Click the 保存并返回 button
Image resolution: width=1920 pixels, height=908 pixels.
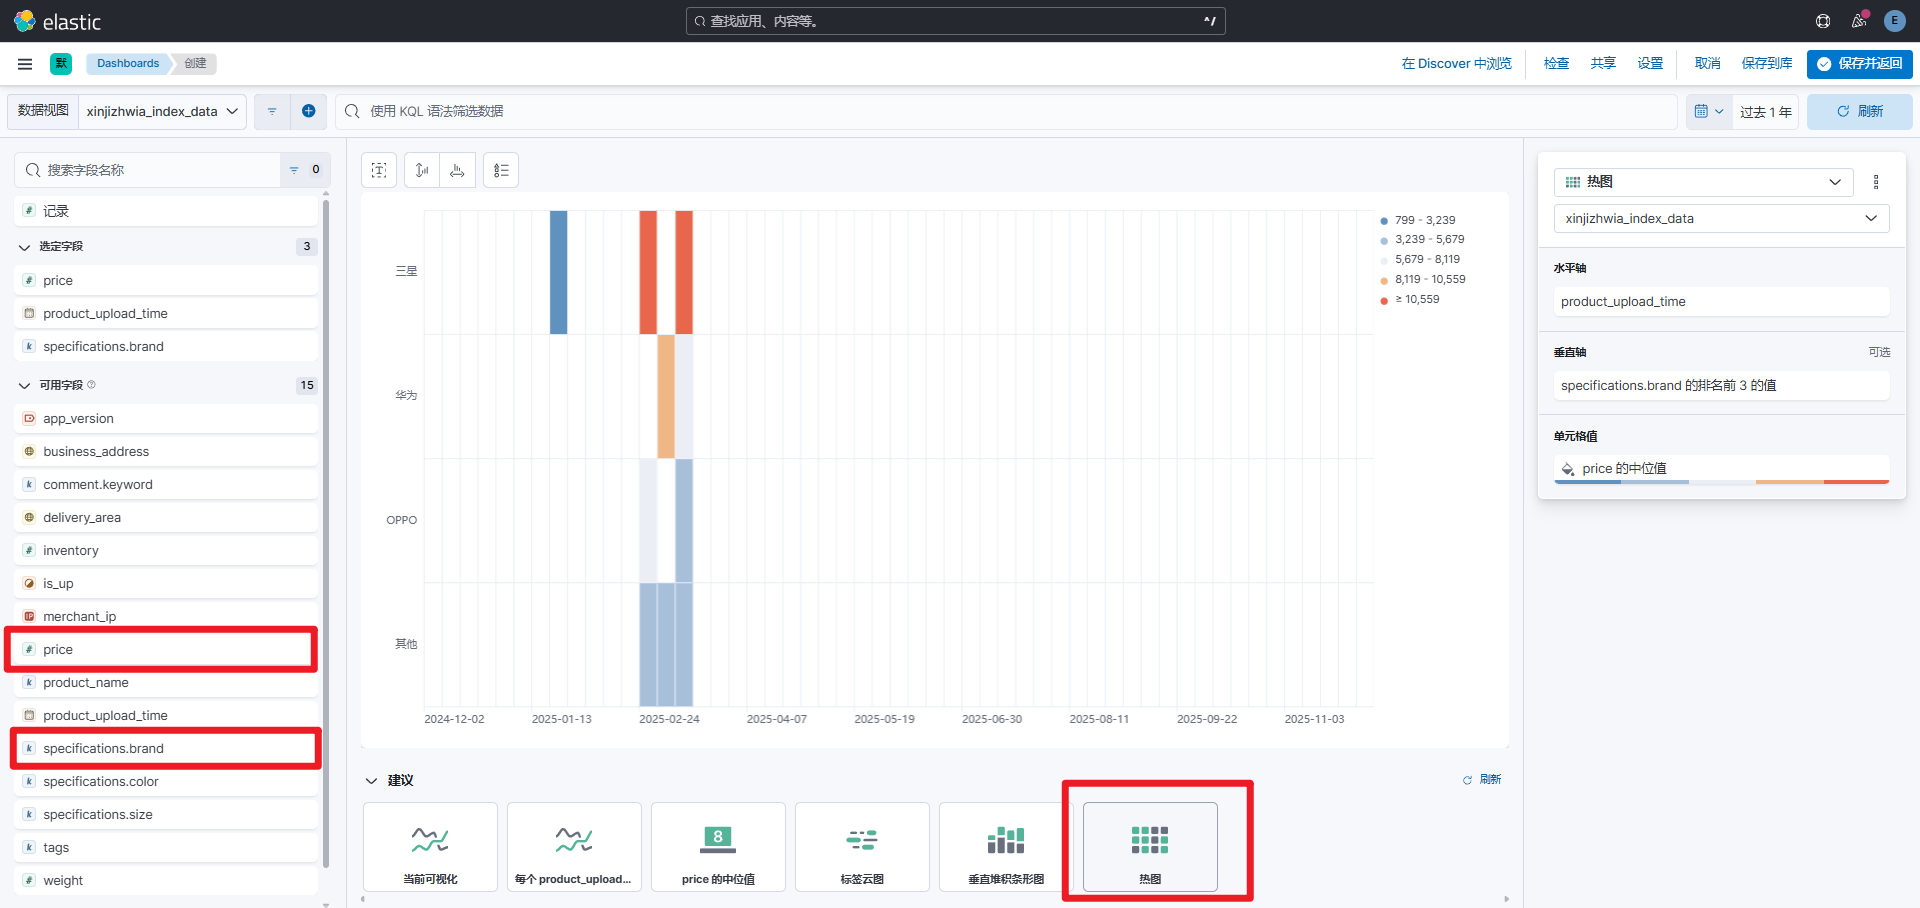1860,63
